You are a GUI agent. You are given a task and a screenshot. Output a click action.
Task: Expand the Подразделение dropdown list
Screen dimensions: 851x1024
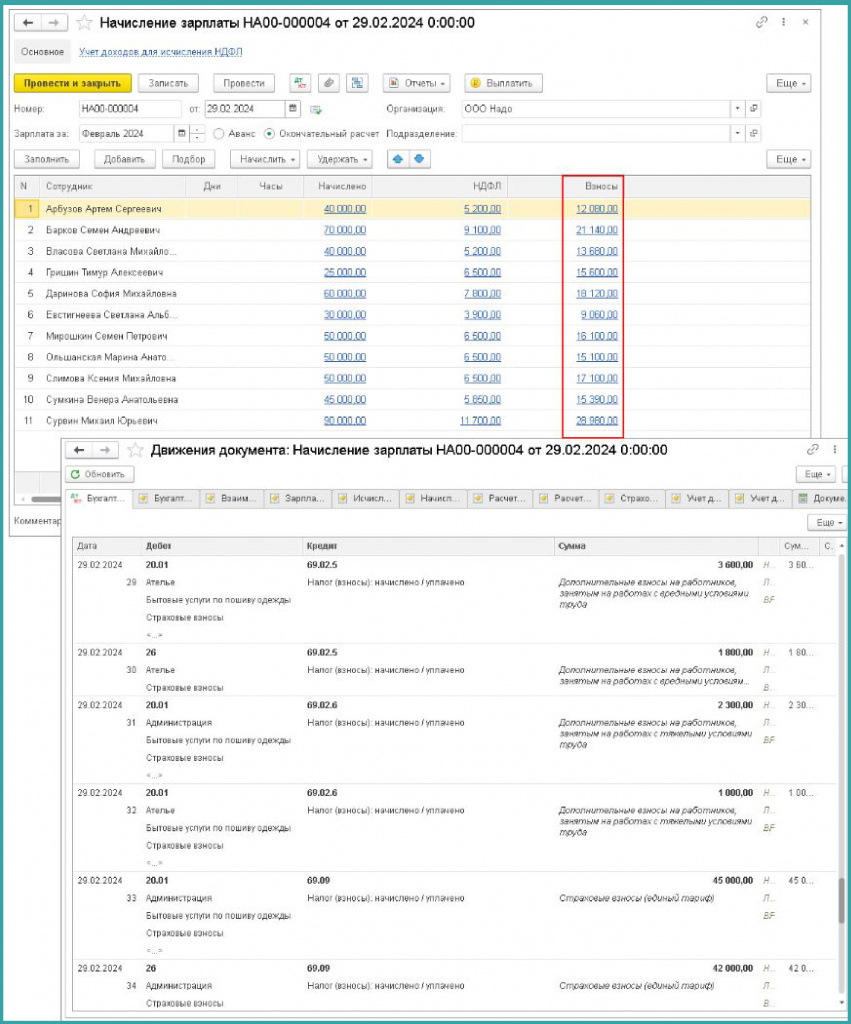(737, 133)
